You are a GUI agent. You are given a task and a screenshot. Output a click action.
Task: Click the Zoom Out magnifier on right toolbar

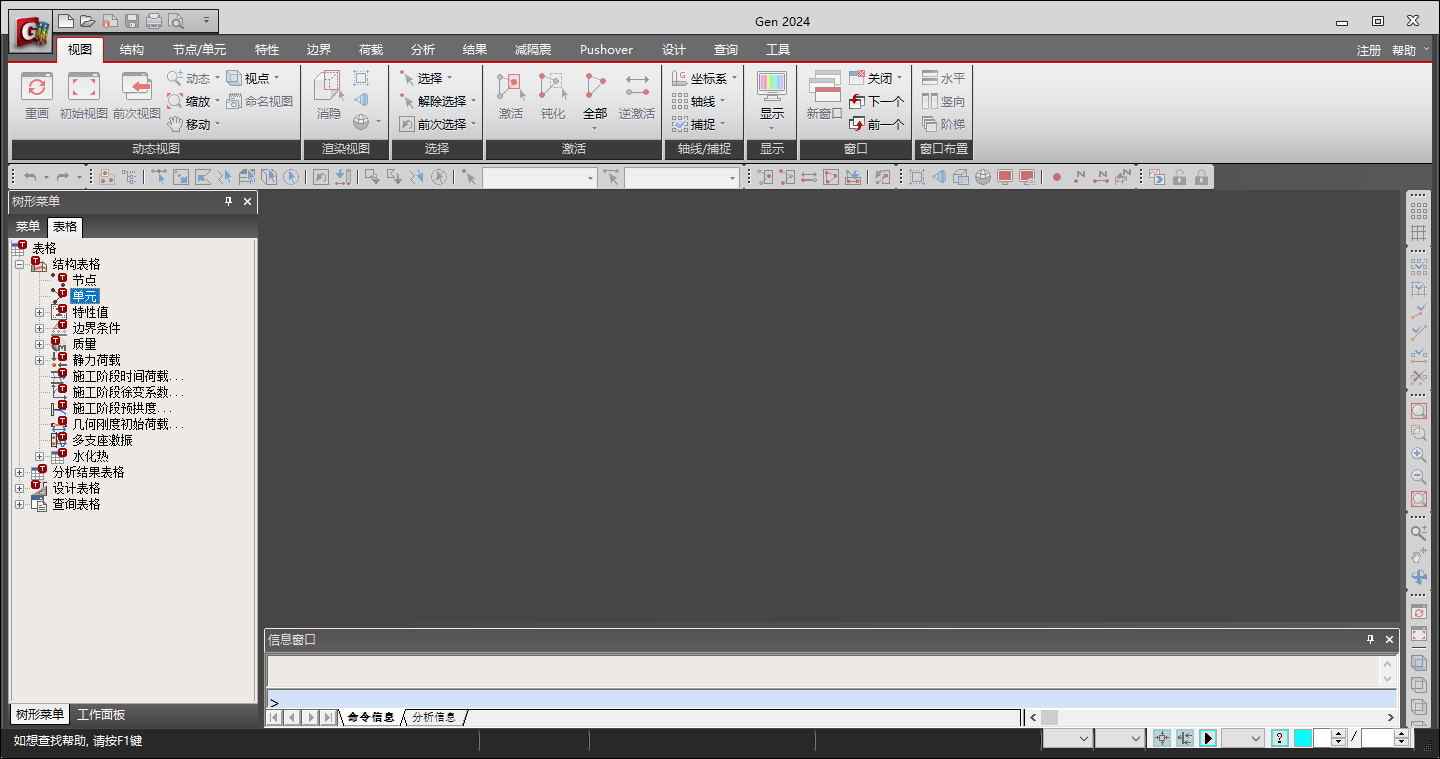pyautogui.click(x=1418, y=477)
